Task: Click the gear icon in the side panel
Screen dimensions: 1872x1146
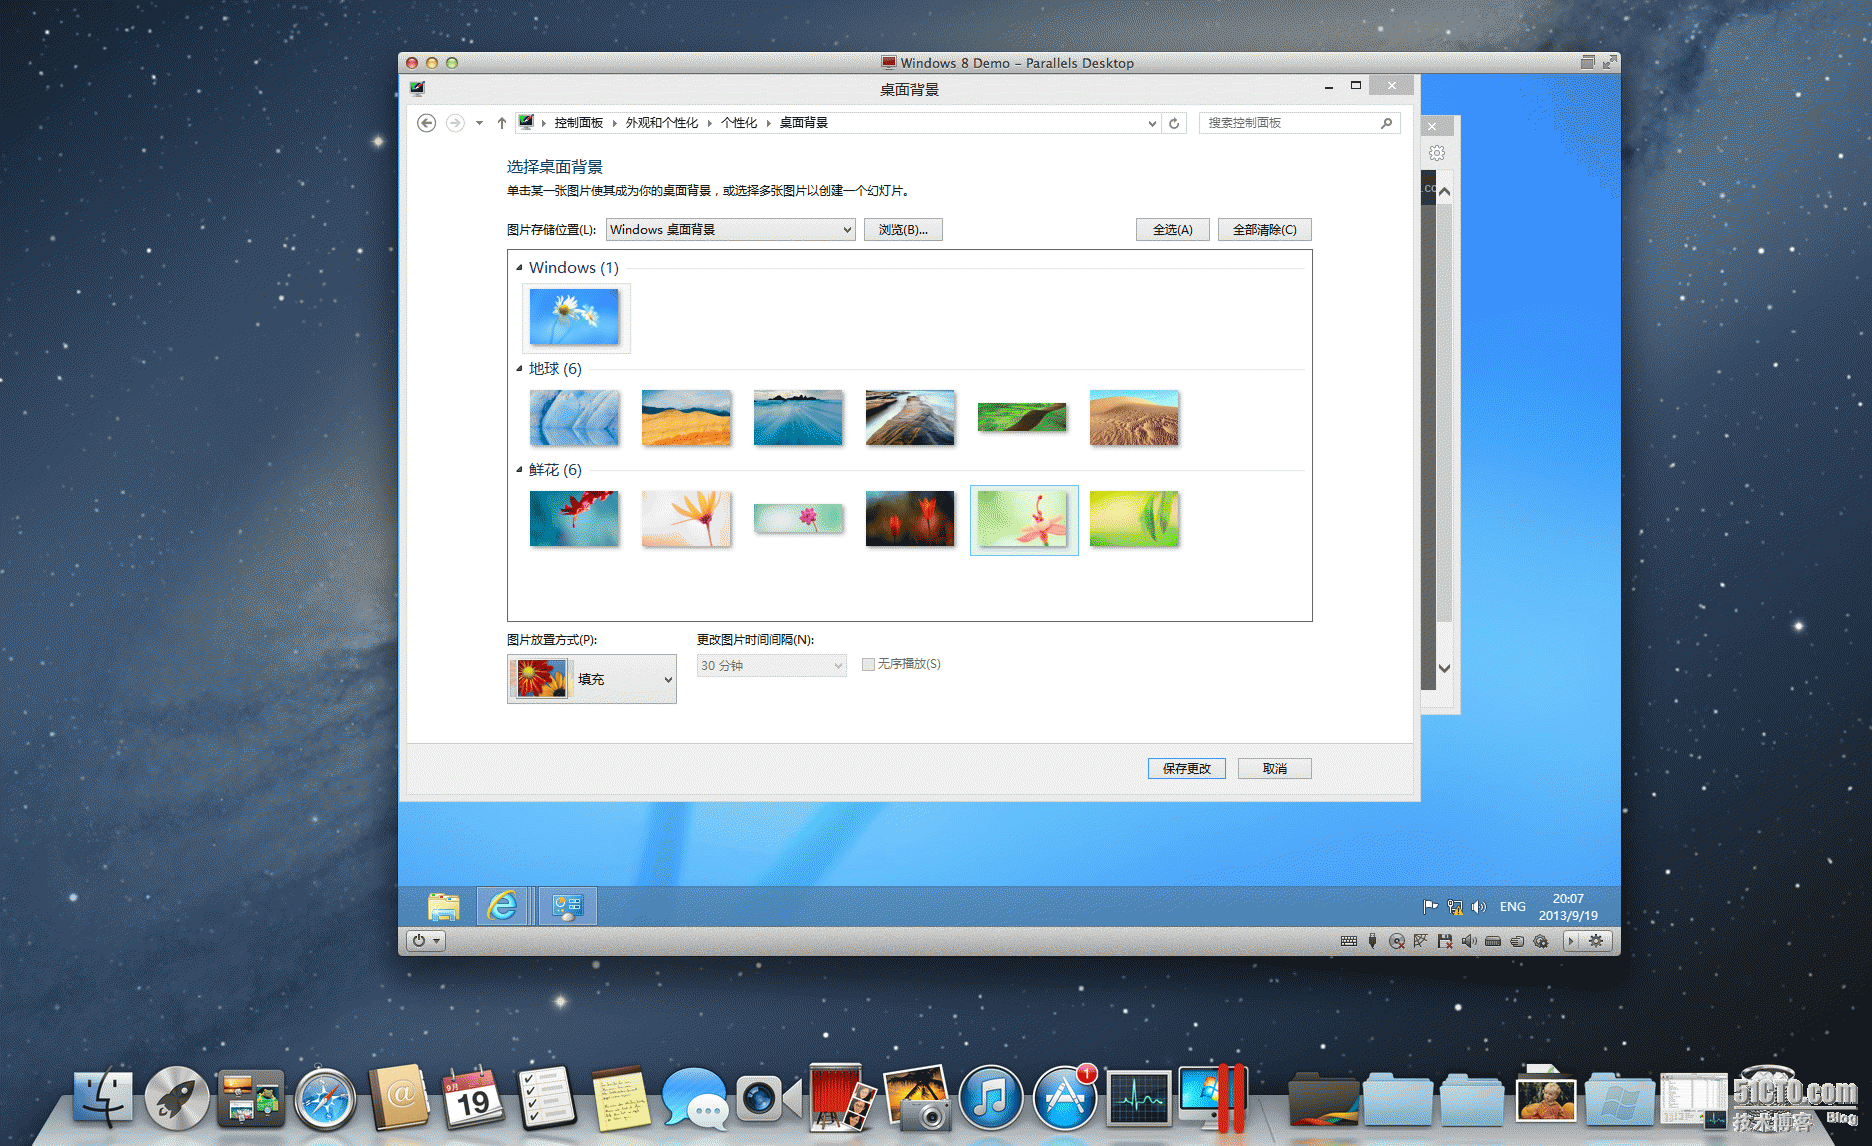Action: tap(1437, 153)
